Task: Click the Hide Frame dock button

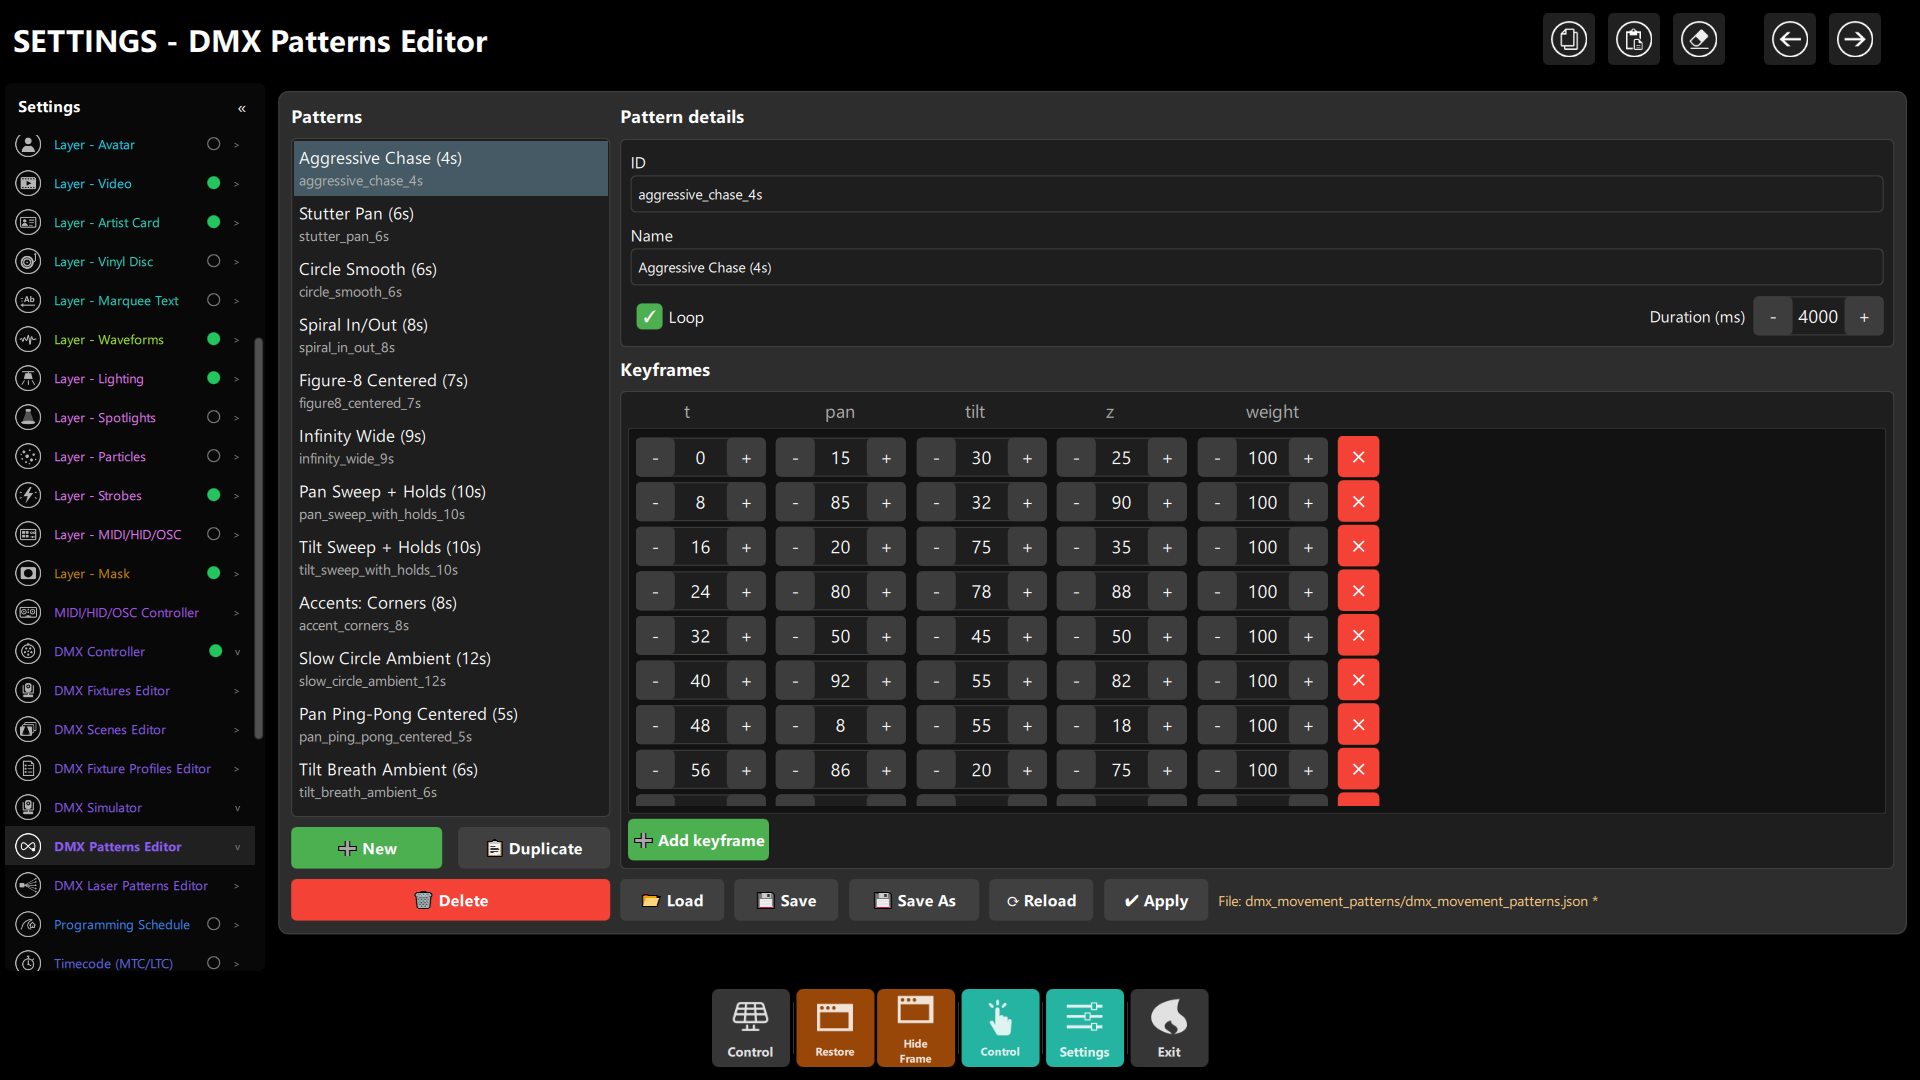Action: 915,1028
